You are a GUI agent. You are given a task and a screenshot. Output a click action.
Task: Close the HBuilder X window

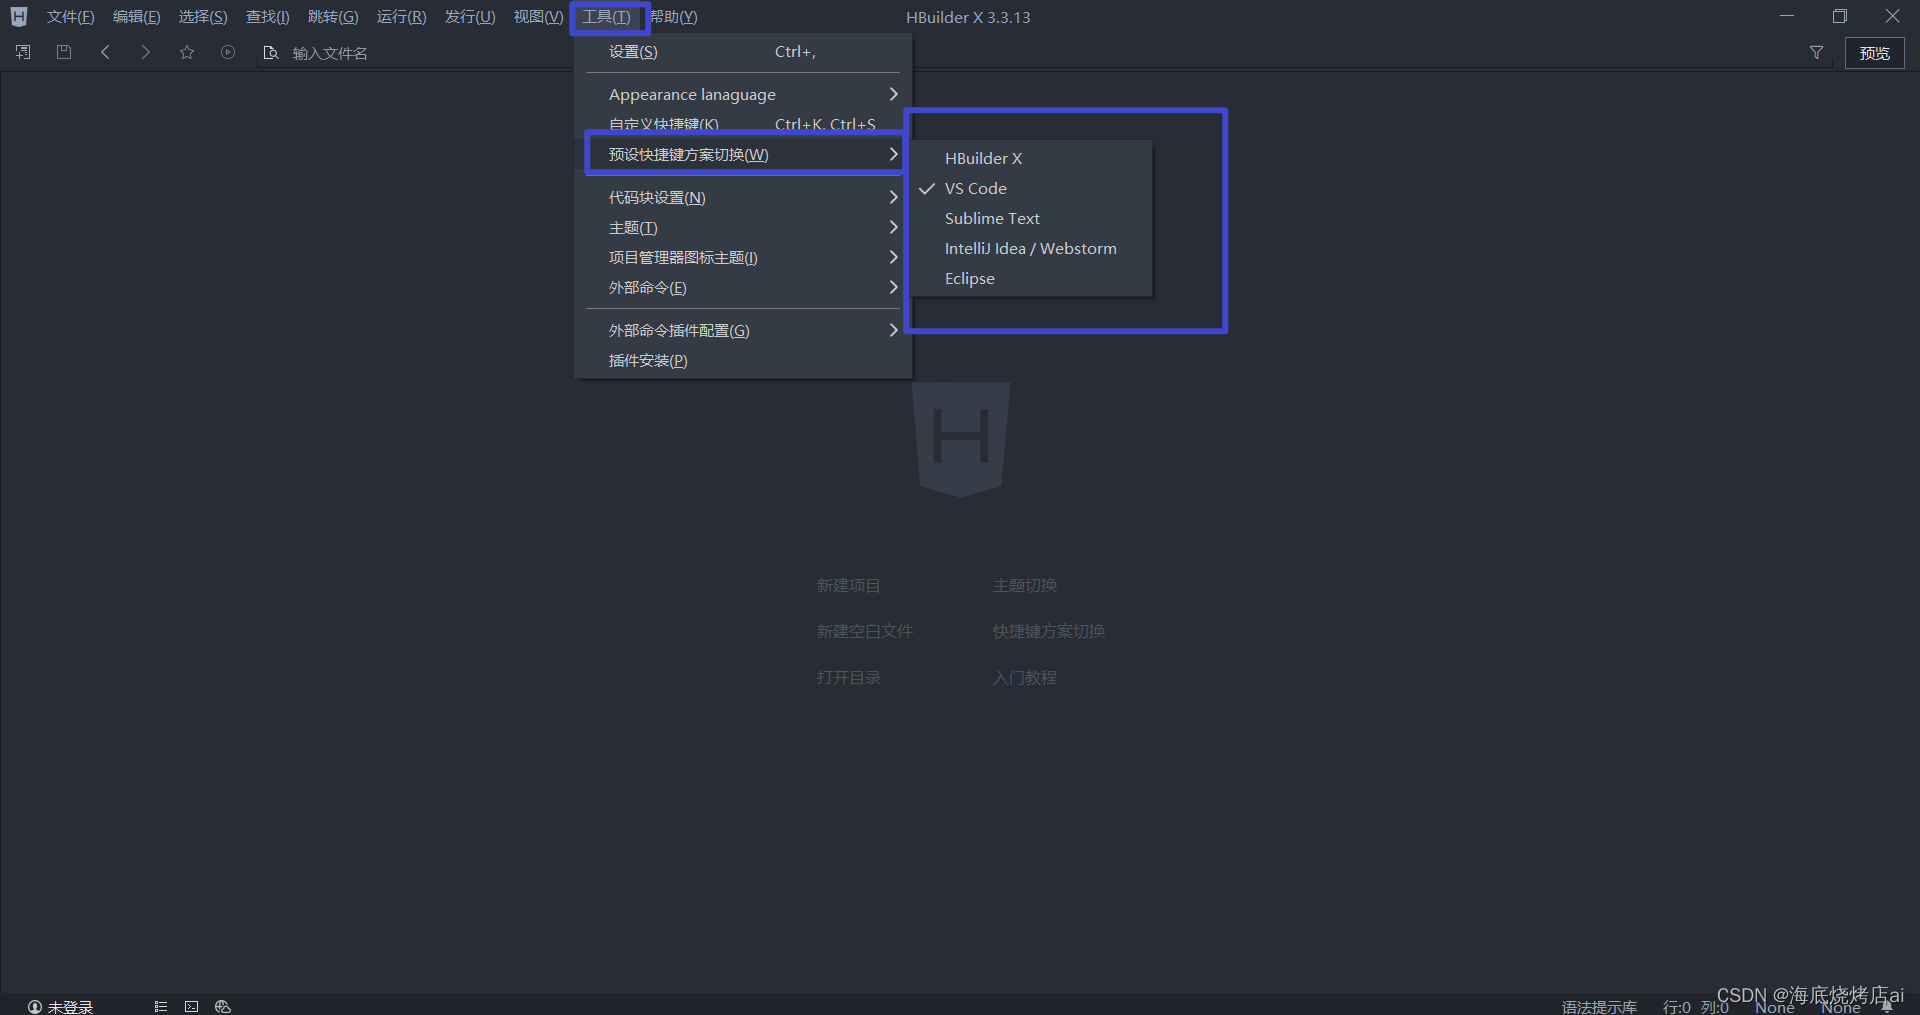coord(1892,16)
